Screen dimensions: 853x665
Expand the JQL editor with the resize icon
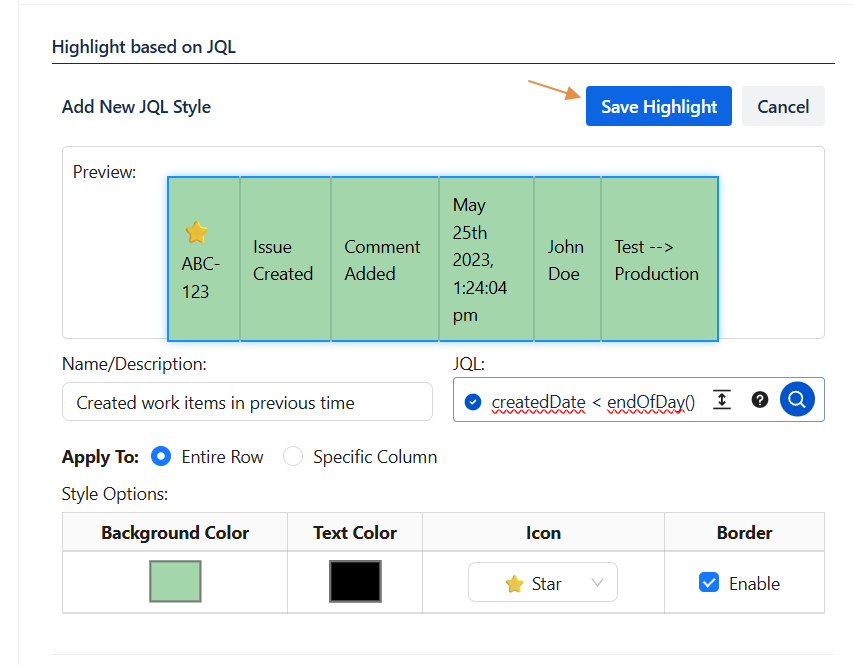pos(723,400)
